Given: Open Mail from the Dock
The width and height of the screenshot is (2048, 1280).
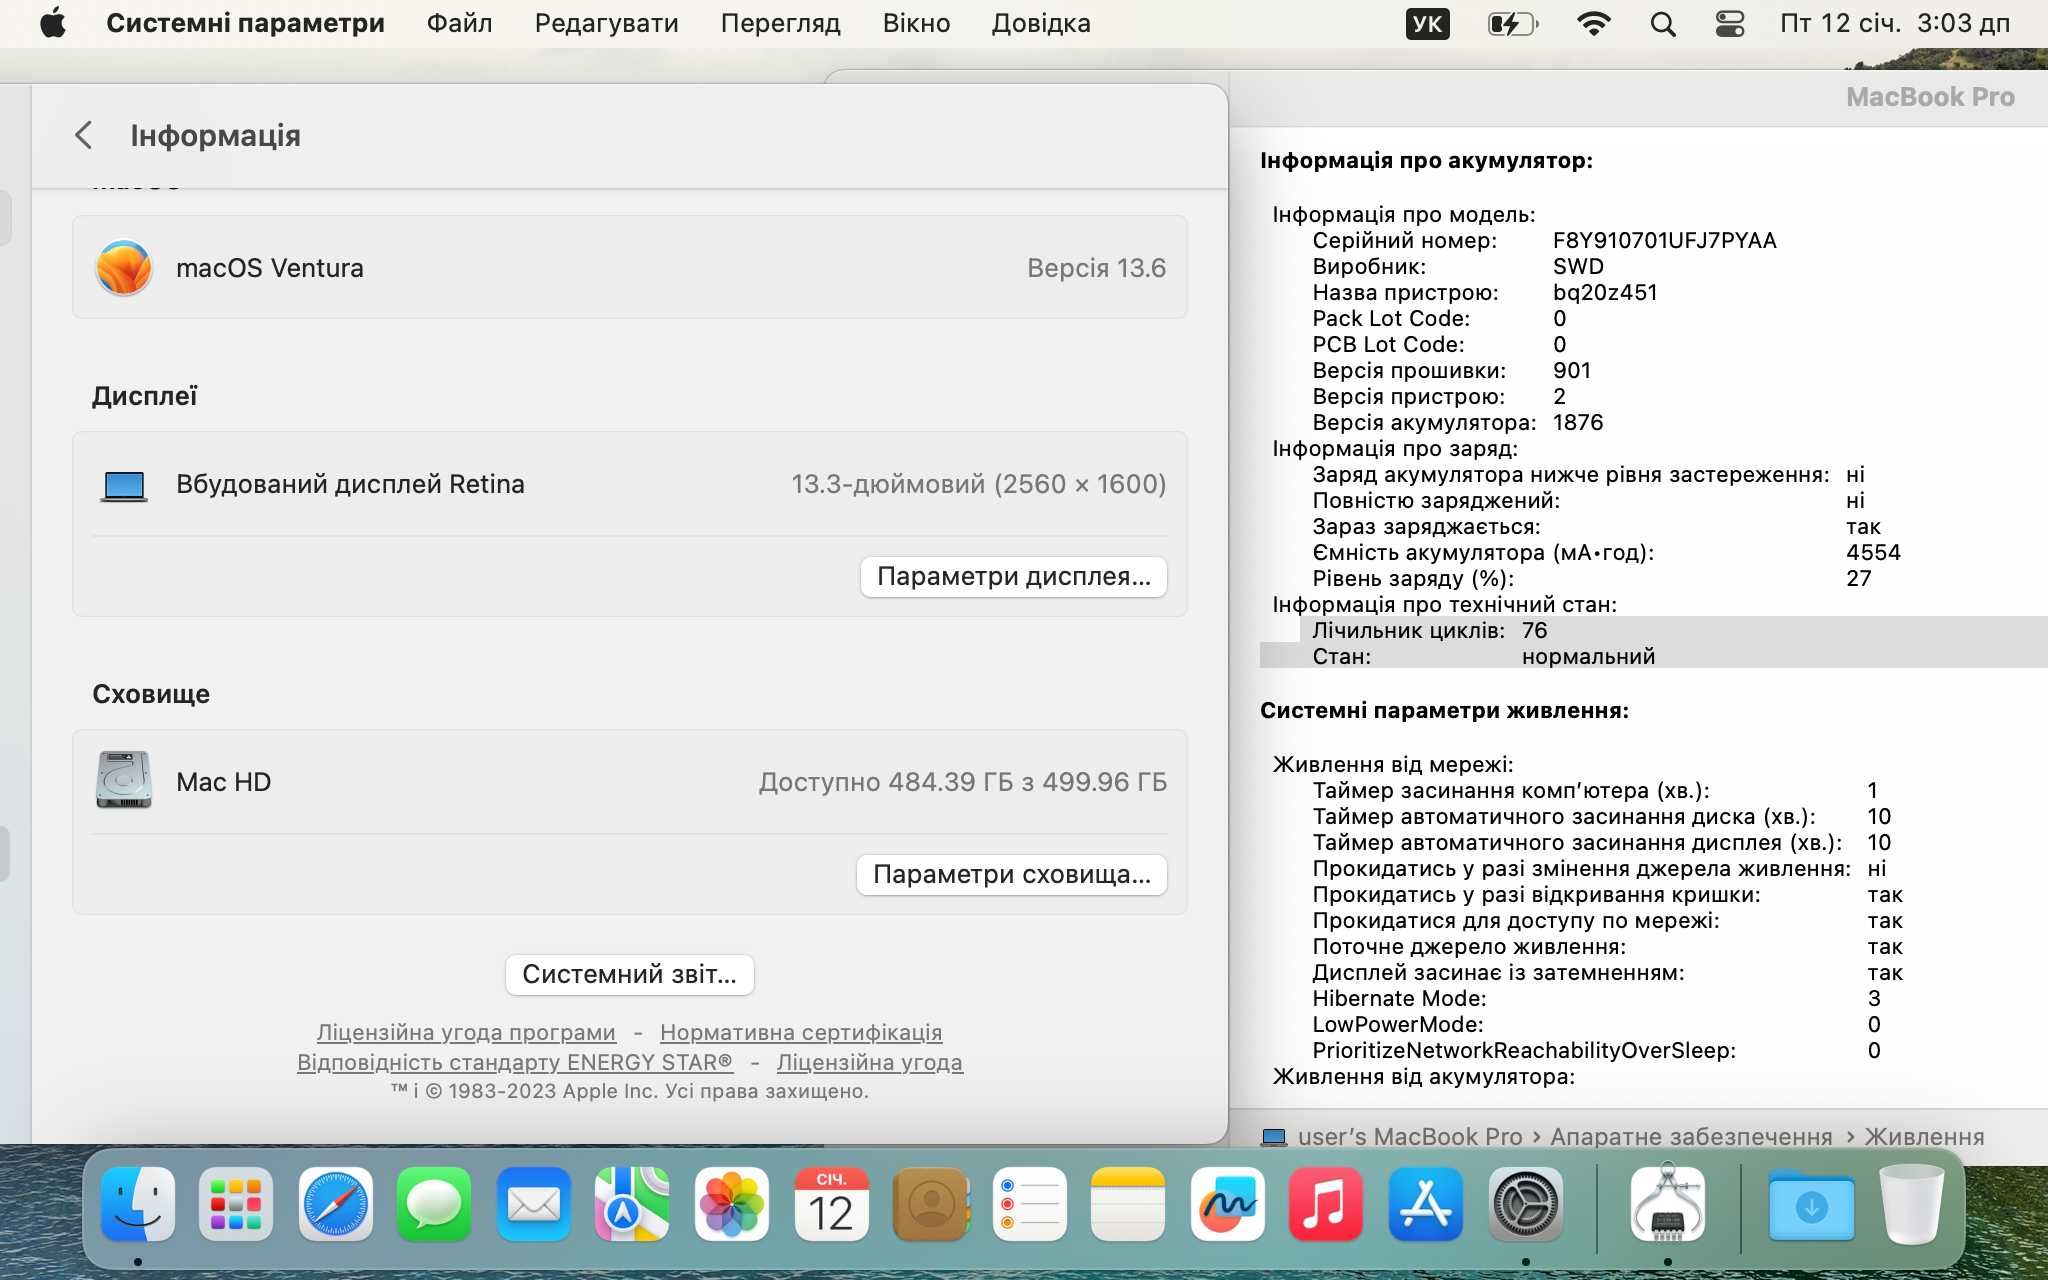Looking at the screenshot, I should pyautogui.click(x=533, y=1204).
